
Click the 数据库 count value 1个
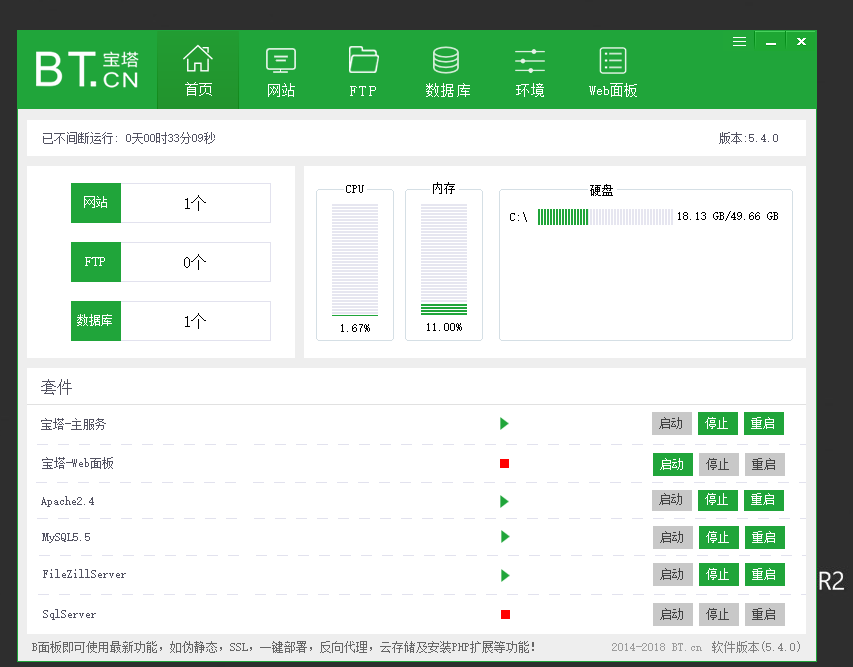pyautogui.click(x=195, y=320)
